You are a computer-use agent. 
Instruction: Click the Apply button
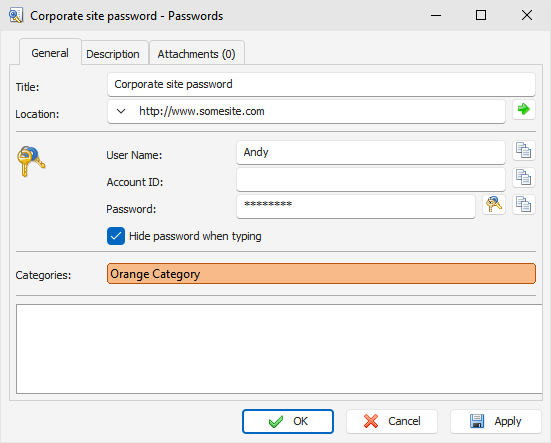(x=496, y=421)
